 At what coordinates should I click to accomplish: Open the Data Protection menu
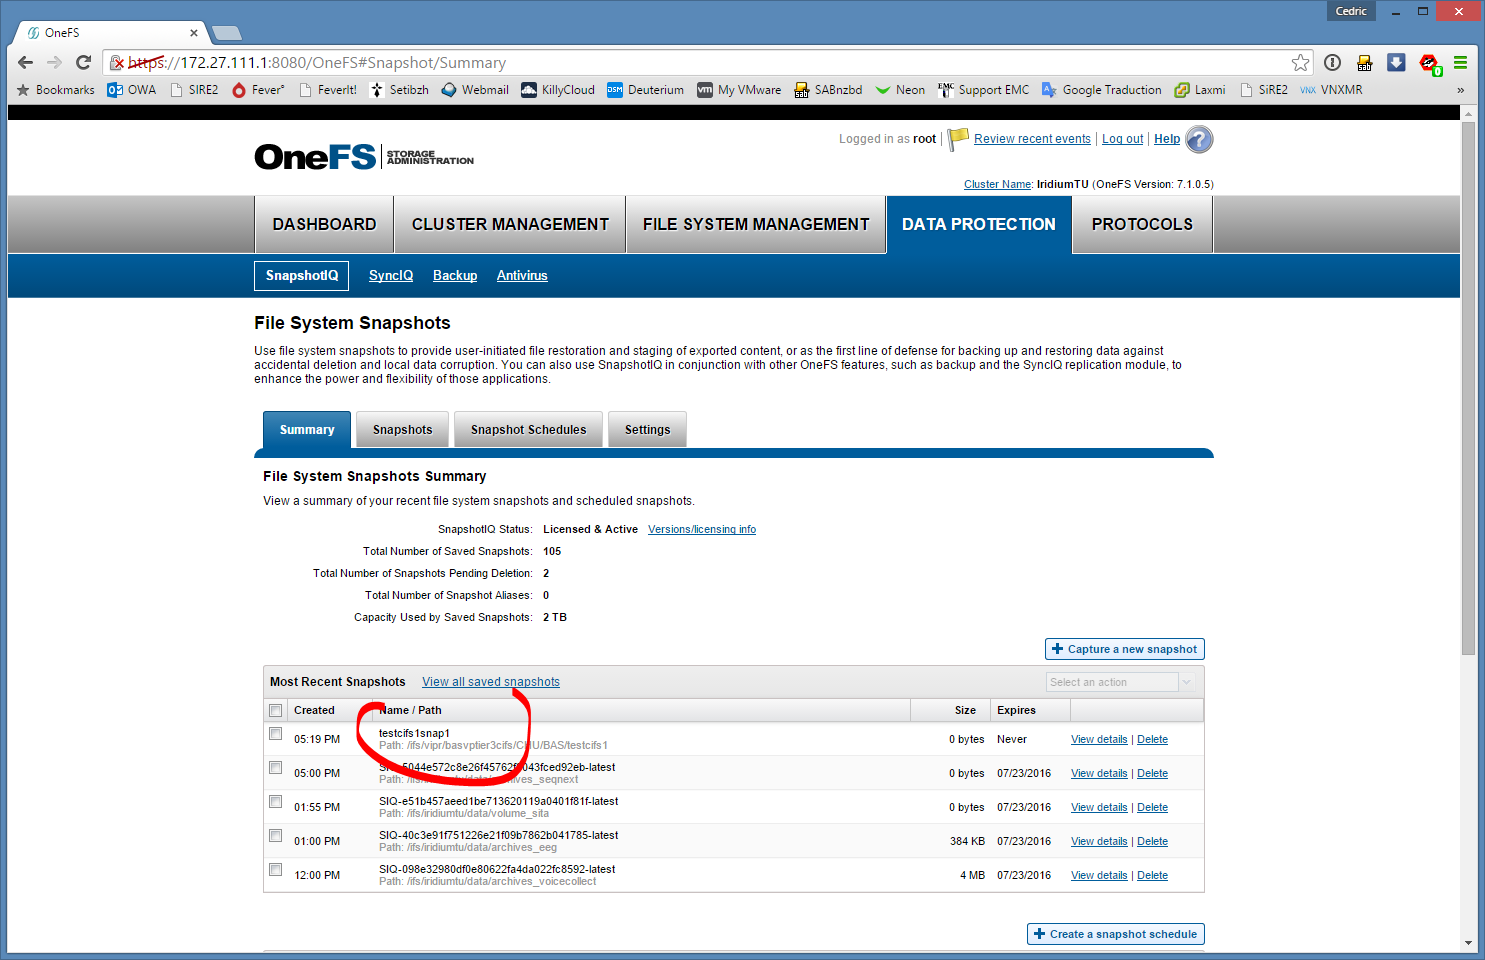click(x=978, y=225)
